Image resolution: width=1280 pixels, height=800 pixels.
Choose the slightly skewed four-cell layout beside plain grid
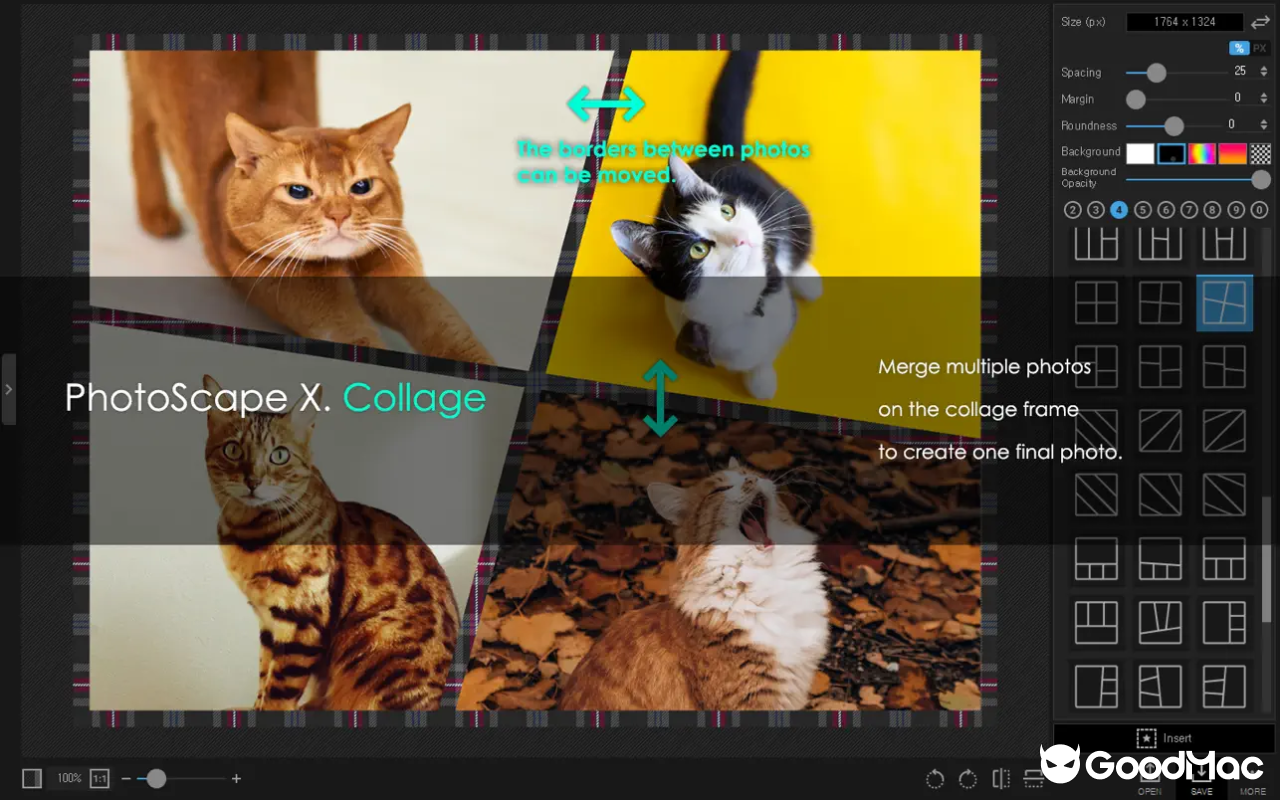click(1160, 303)
